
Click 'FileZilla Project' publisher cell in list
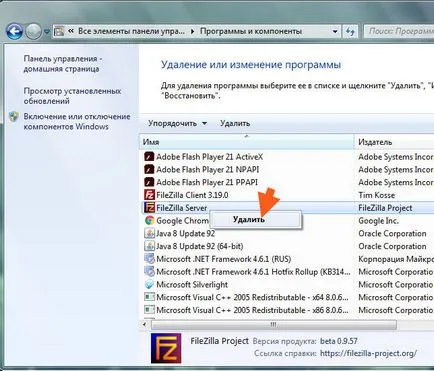coord(385,208)
